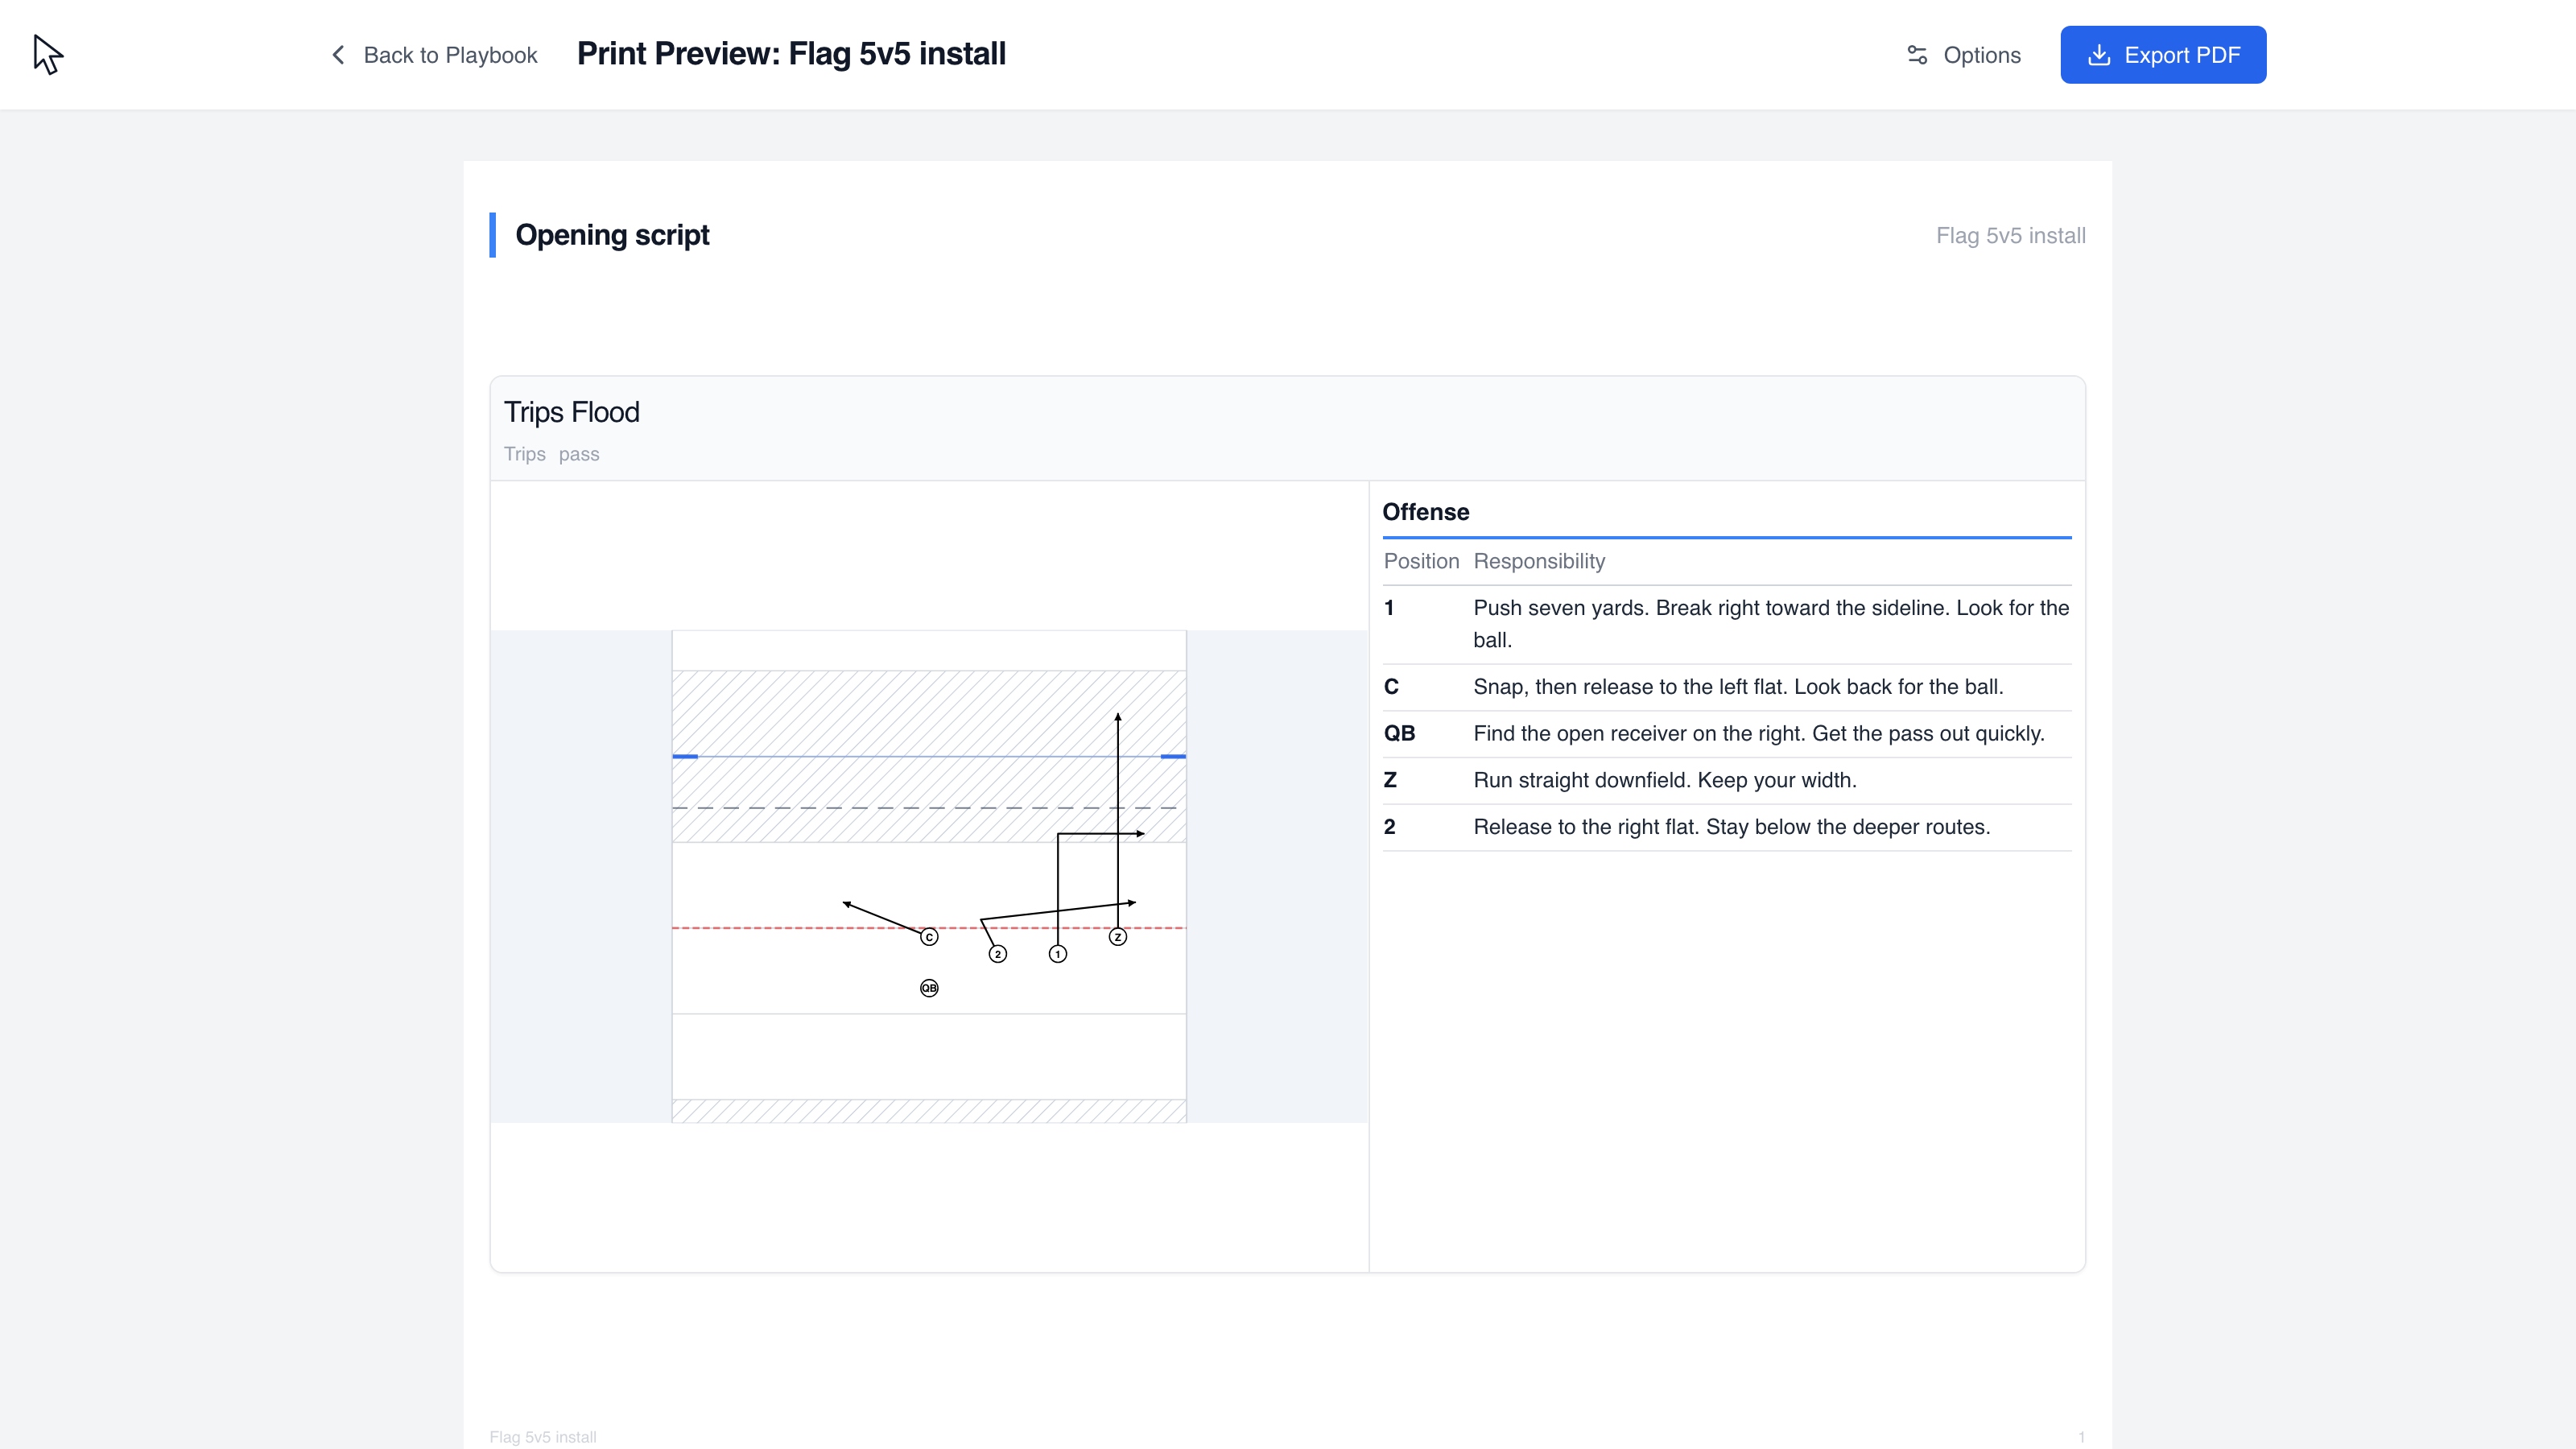Select the 'Run straight downfield' Z row

point(1727,781)
